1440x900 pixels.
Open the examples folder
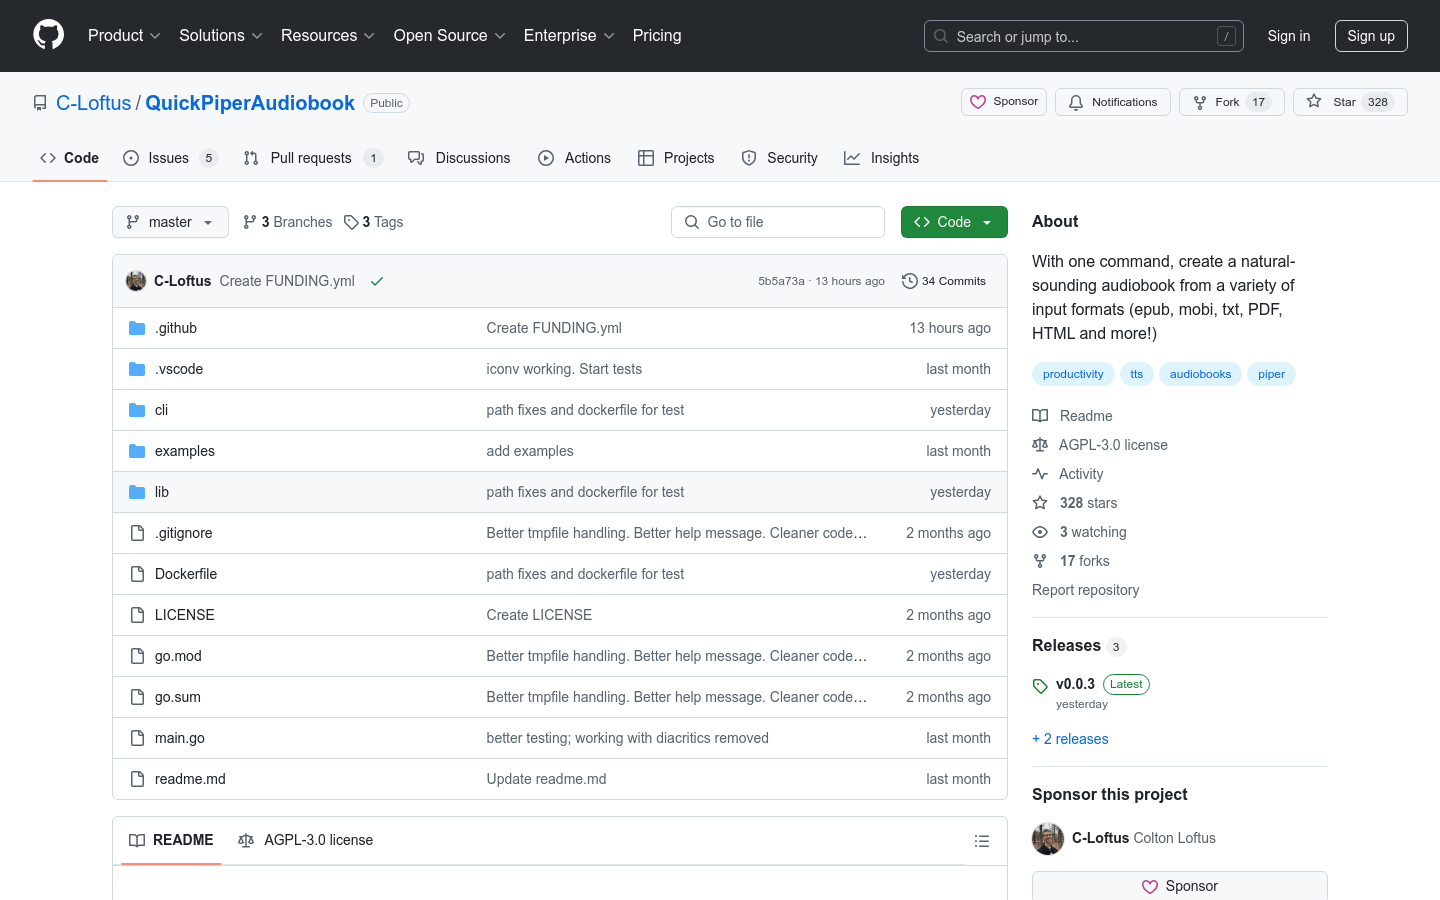tap(185, 451)
